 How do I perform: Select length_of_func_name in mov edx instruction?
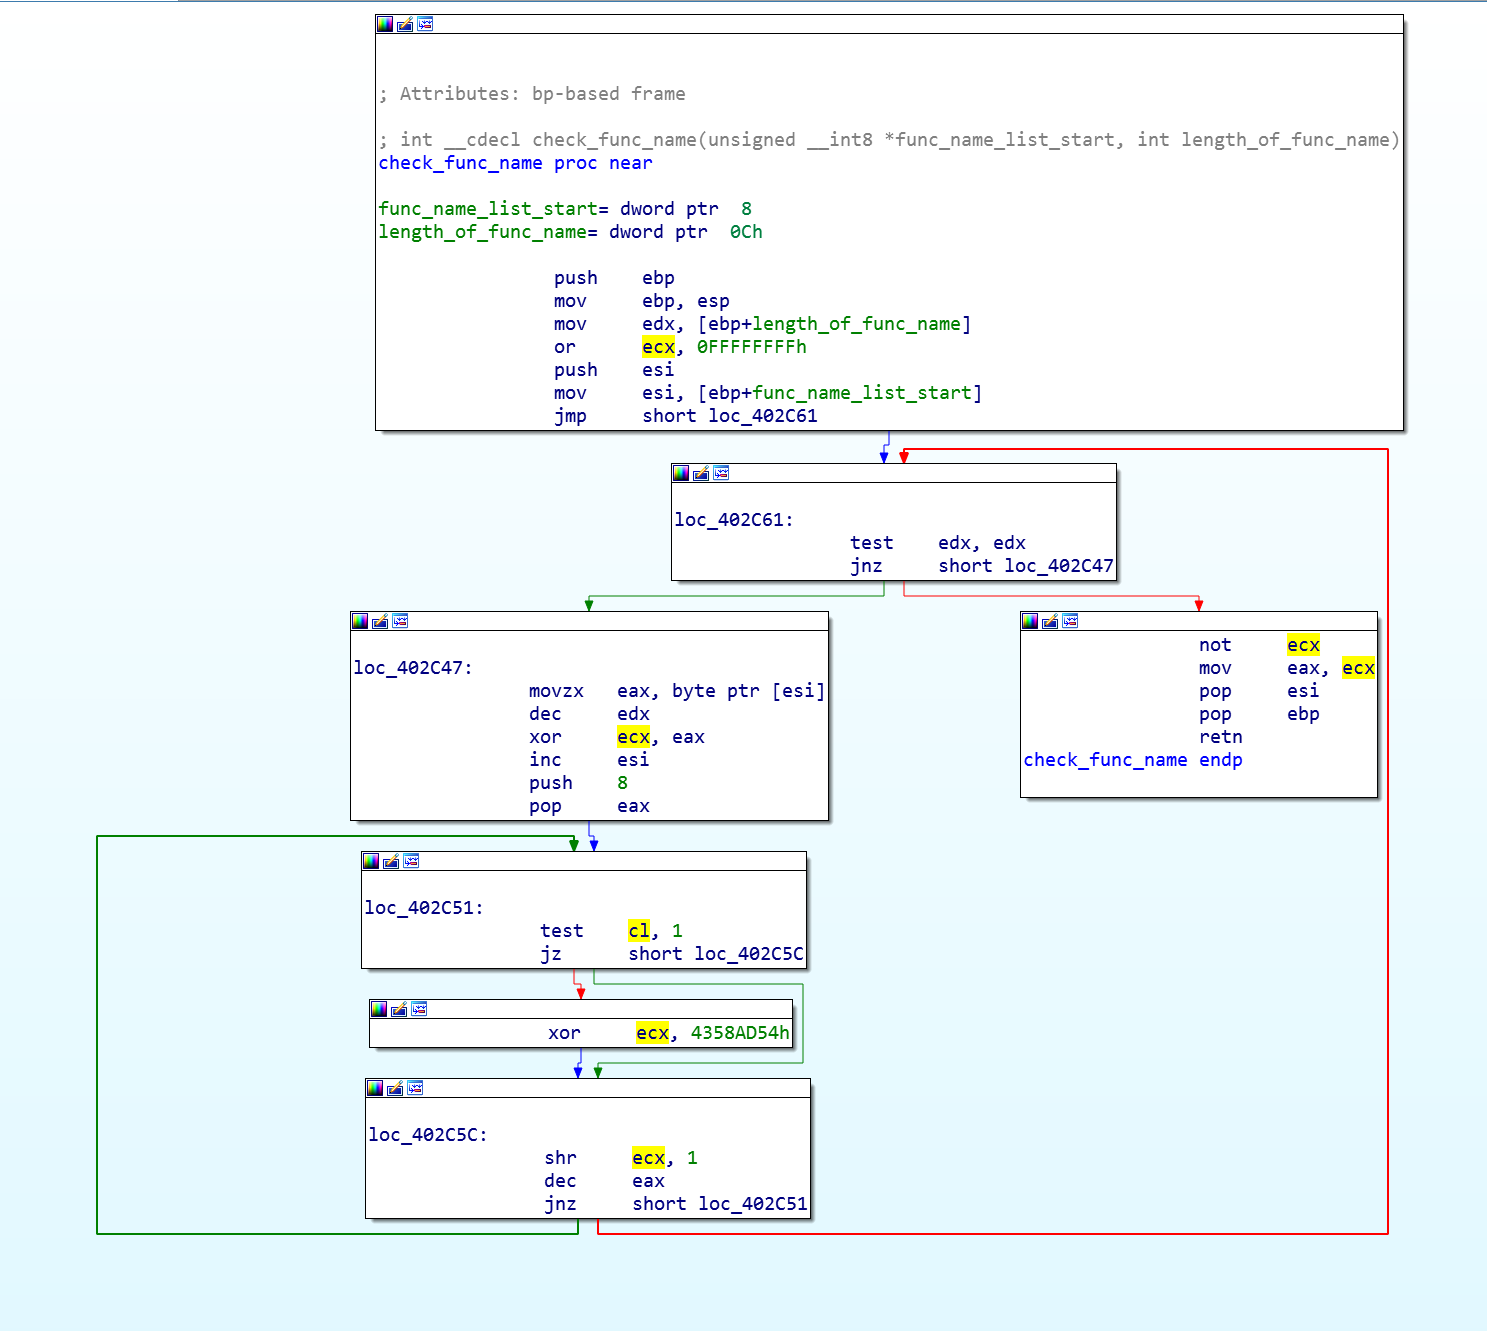click(x=856, y=324)
